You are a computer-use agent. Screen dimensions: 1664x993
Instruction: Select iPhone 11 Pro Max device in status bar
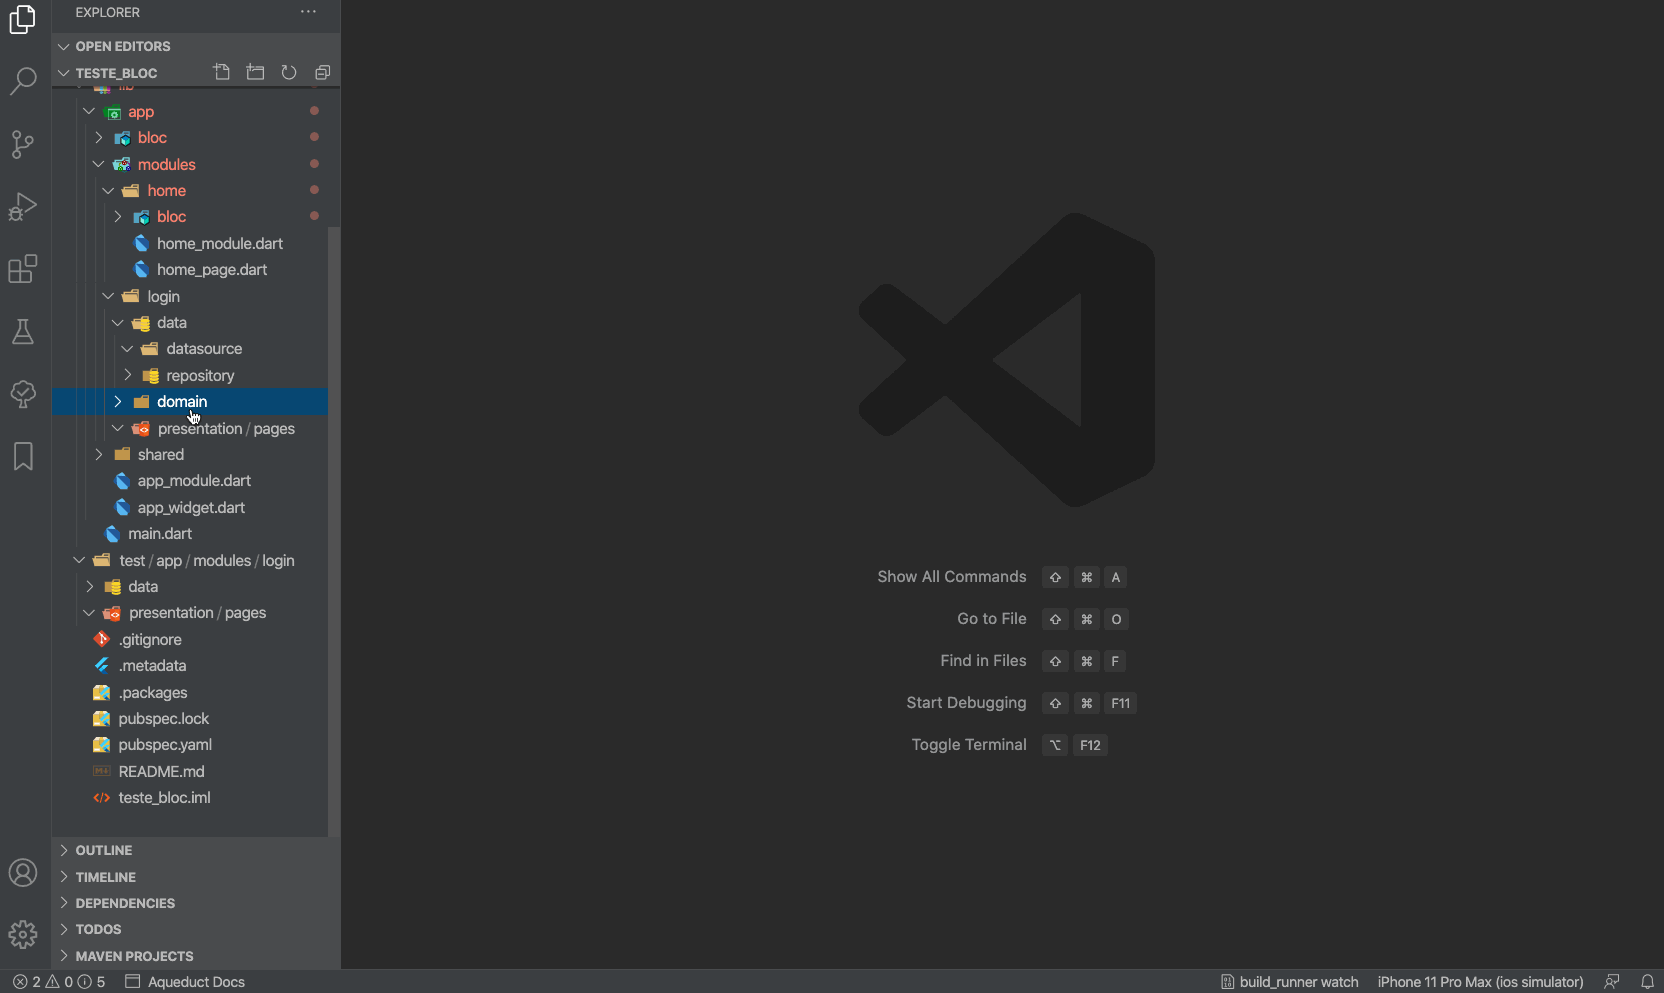point(1480,982)
